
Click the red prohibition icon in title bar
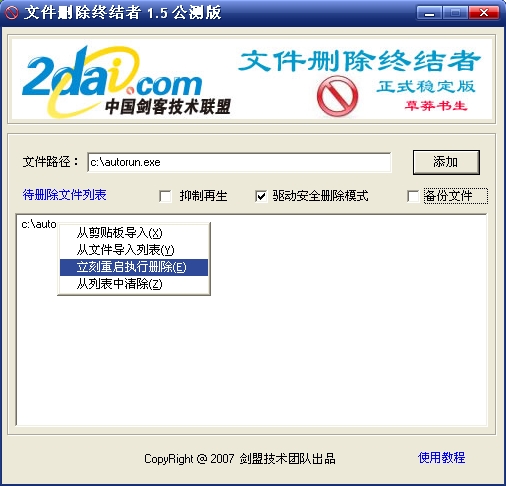coord(12,13)
